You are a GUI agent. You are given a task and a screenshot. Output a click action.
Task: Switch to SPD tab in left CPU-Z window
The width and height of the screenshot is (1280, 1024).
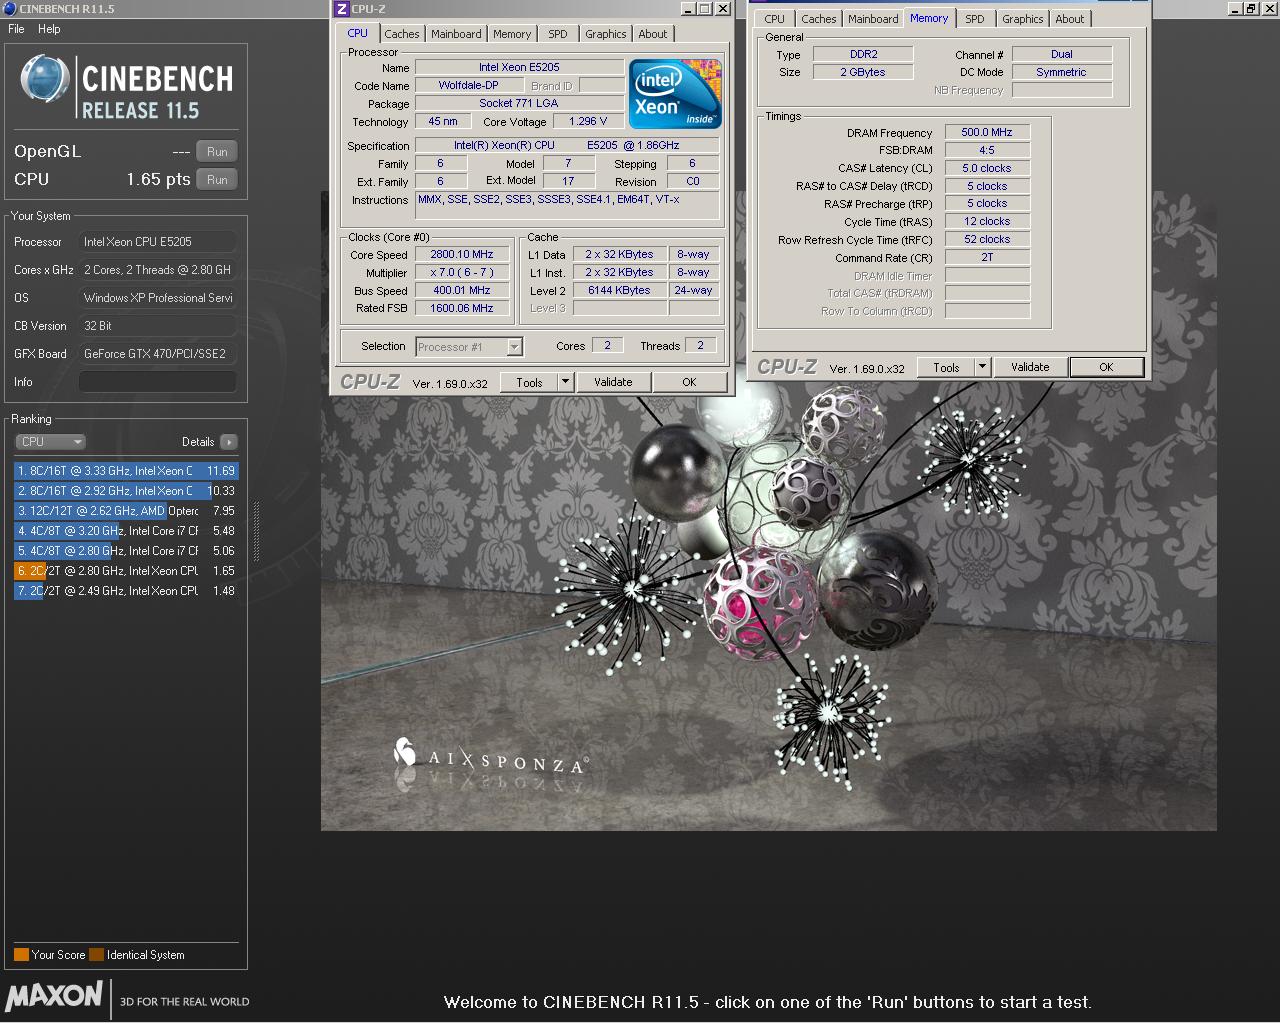[558, 34]
